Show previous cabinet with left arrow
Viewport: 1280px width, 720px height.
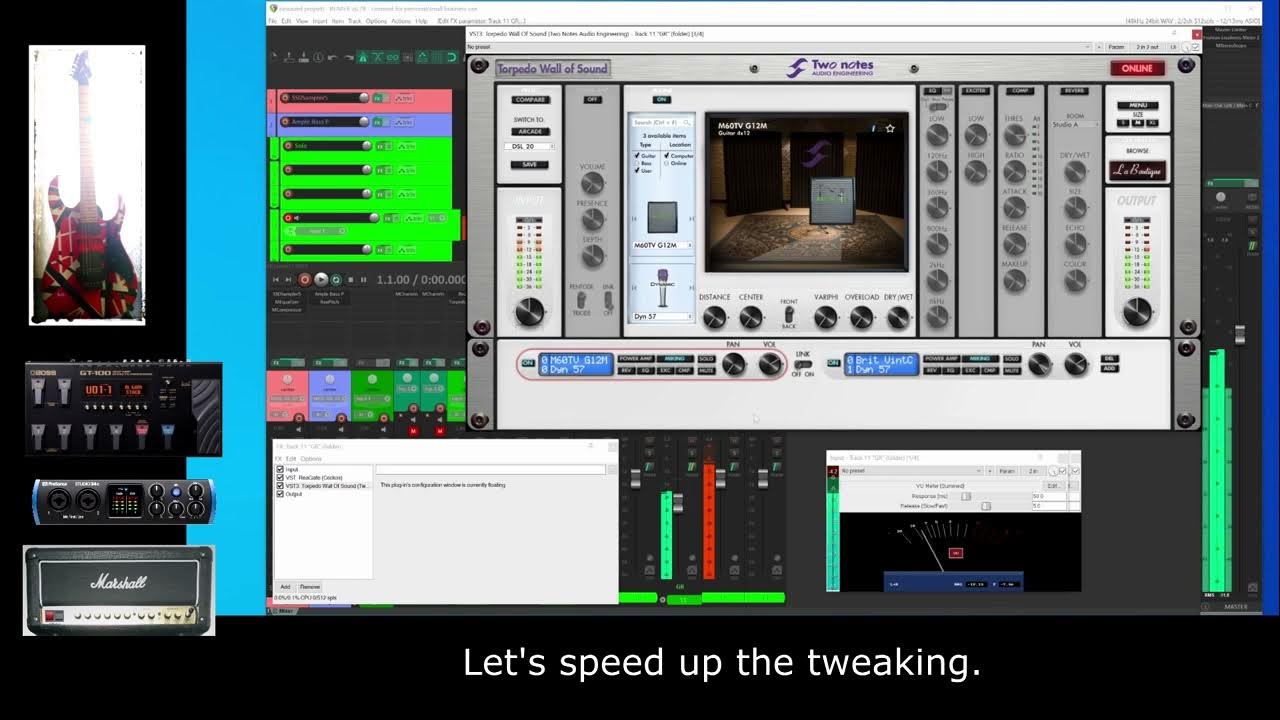tap(633, 218)
